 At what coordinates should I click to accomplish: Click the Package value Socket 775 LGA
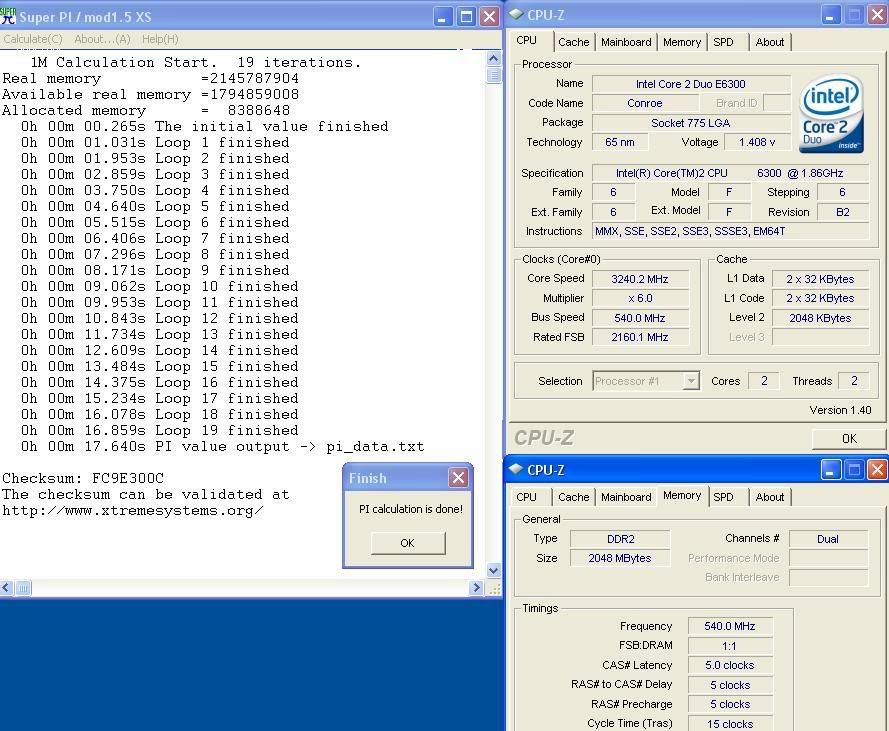coord(691,122)
